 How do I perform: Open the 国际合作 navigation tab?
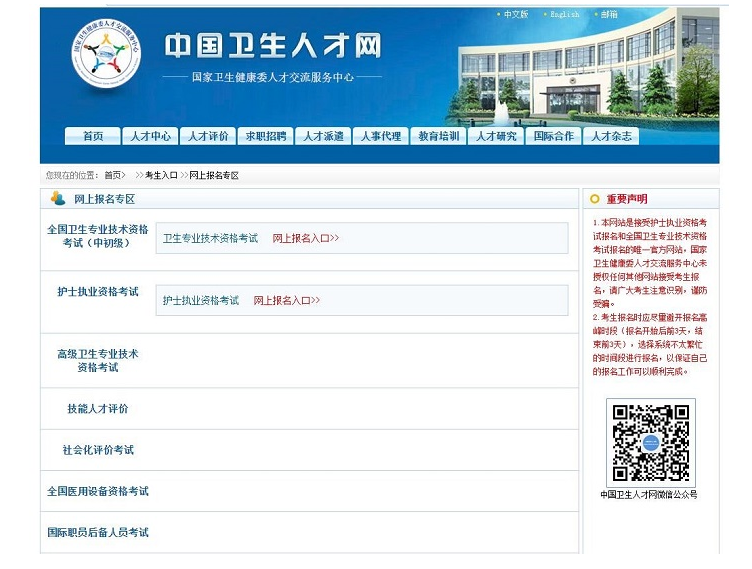[x=553, y=136]
